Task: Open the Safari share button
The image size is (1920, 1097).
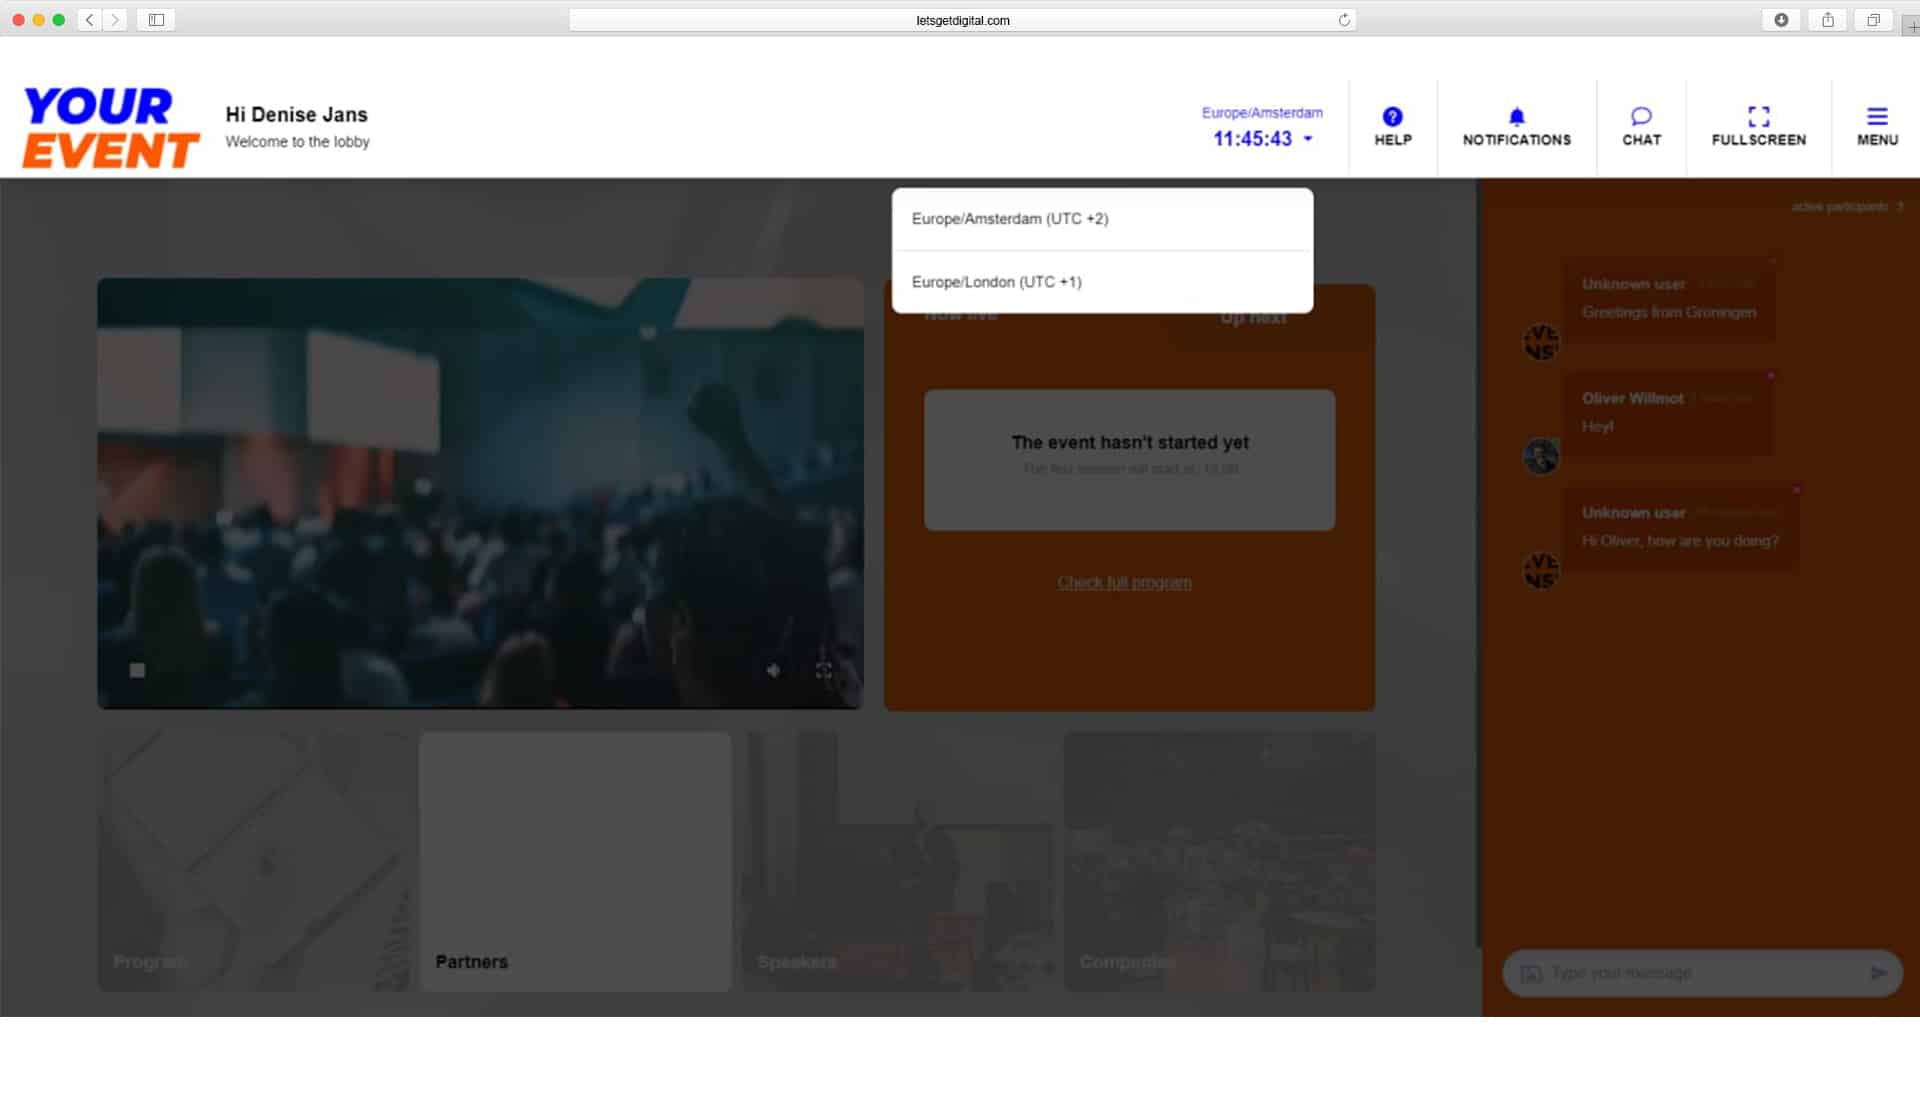Action: (x=1827, y=20)
